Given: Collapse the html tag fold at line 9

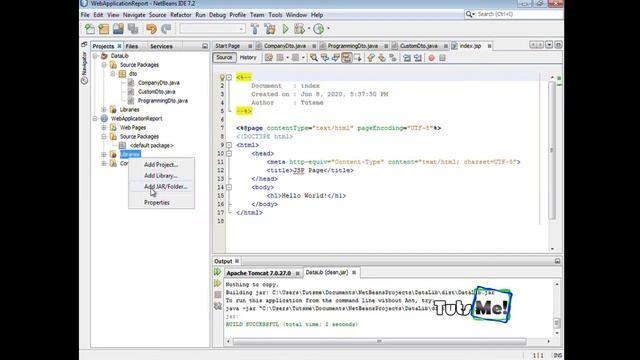Looking at the screenshot, I should pyautogui.click(x=229, y=145).
